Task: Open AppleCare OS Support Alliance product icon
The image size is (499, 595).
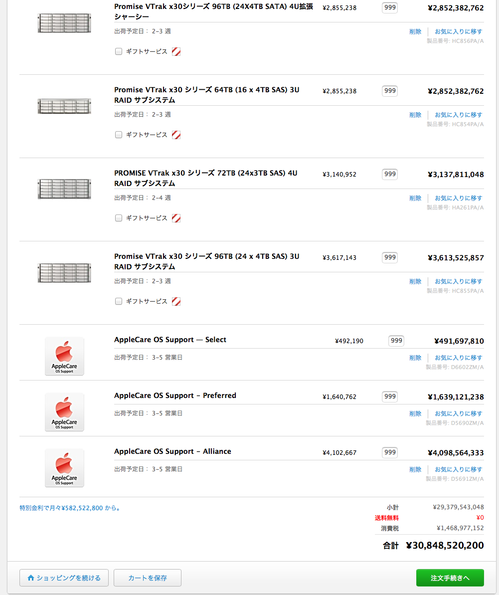Action: [x=65, y=468]
